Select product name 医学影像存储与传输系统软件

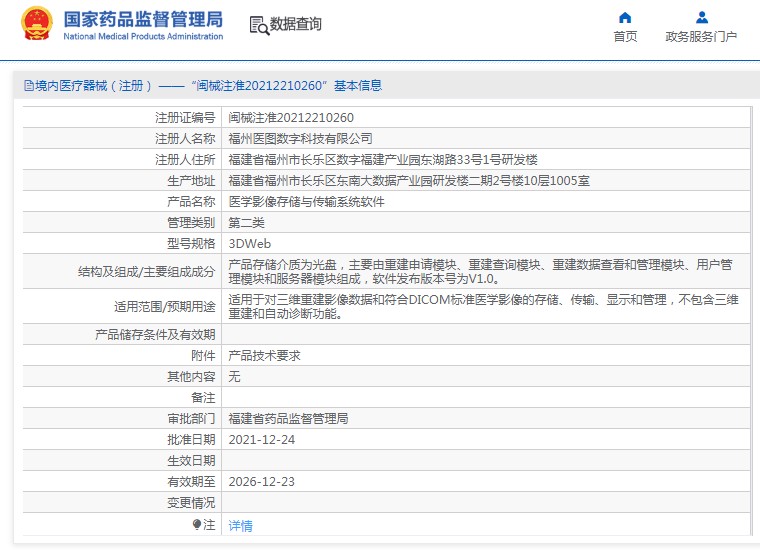(306, 202)
